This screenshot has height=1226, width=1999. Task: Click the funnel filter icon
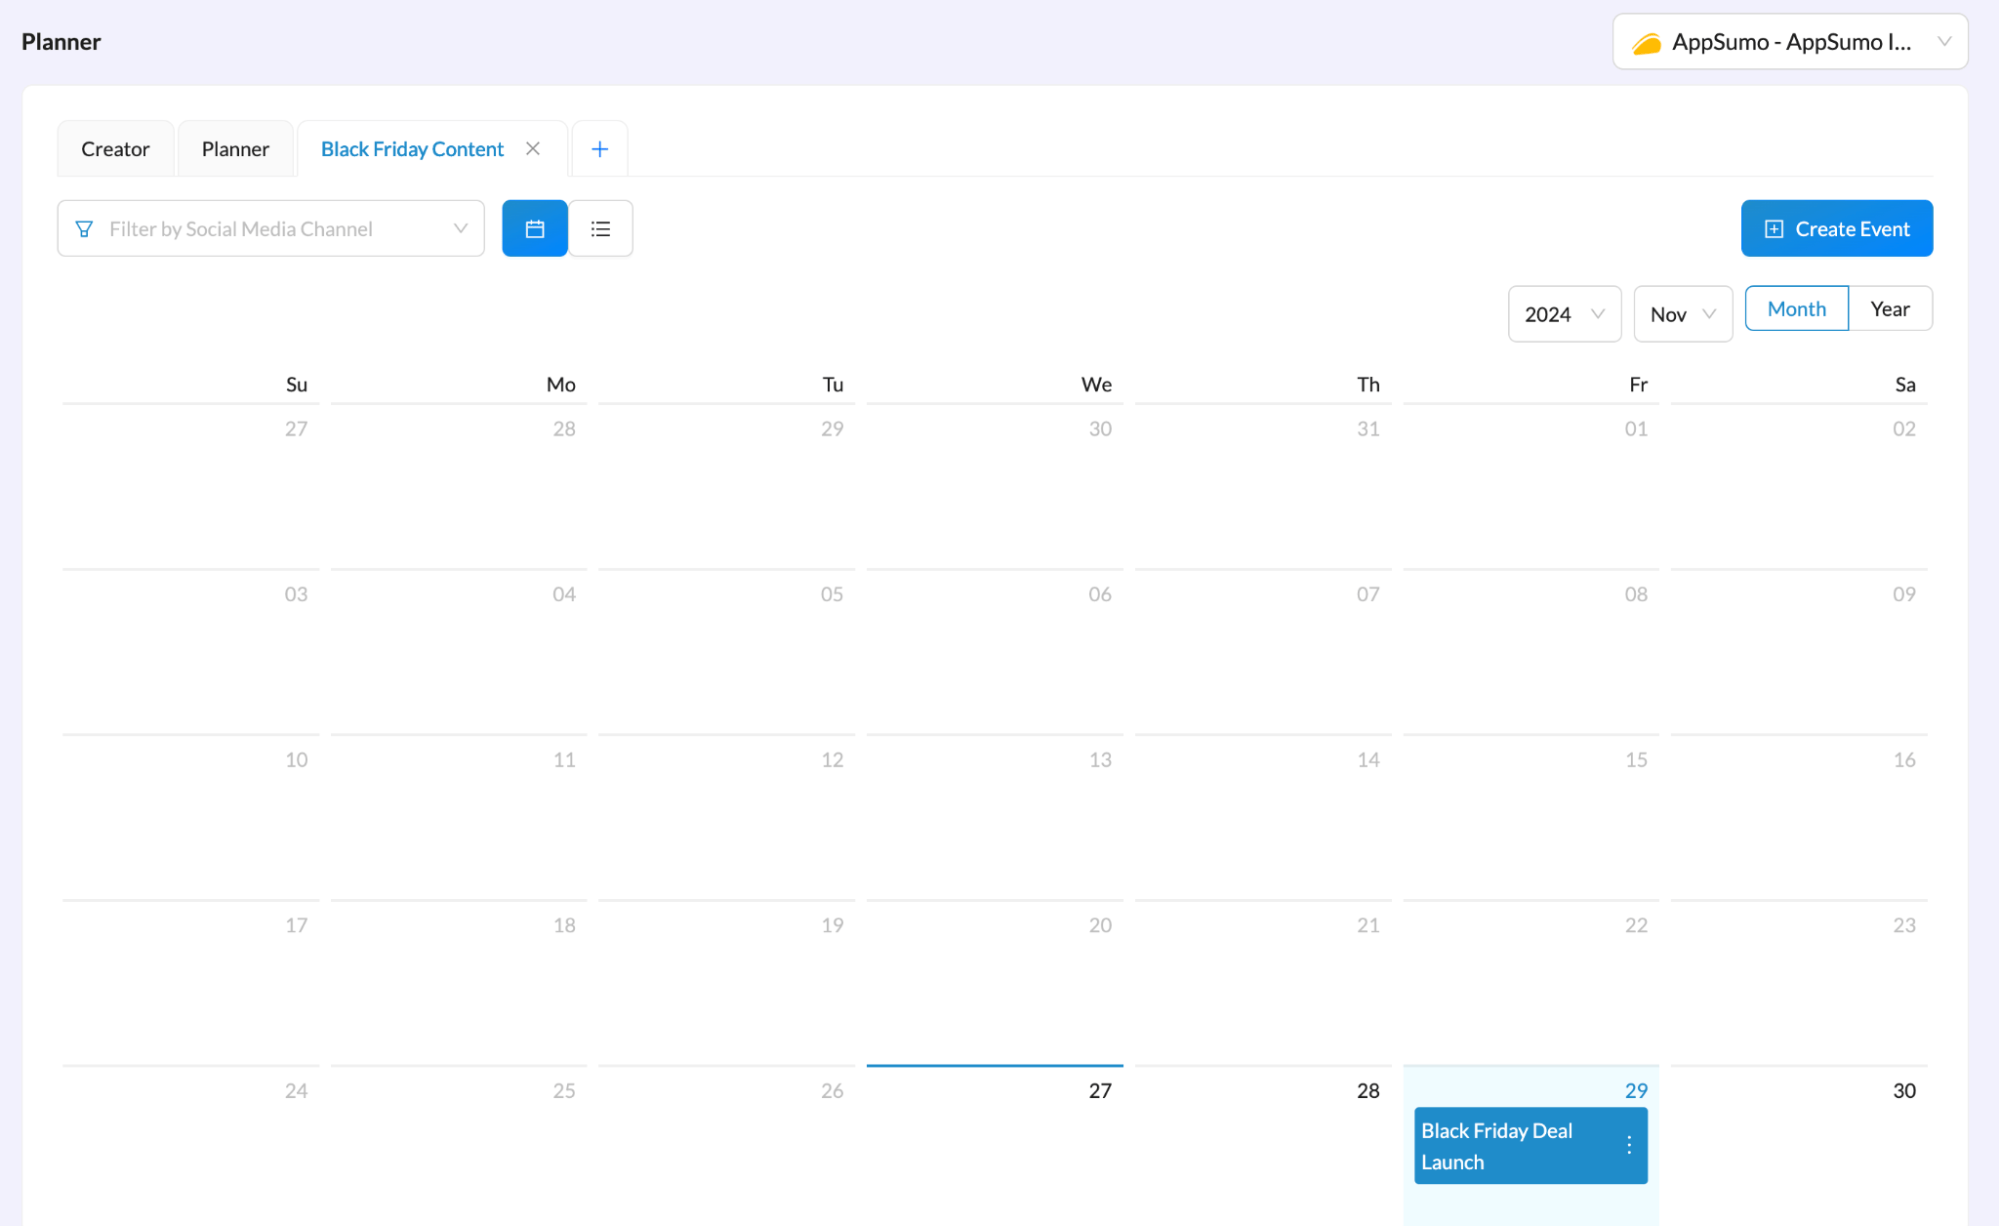[85, 229]
